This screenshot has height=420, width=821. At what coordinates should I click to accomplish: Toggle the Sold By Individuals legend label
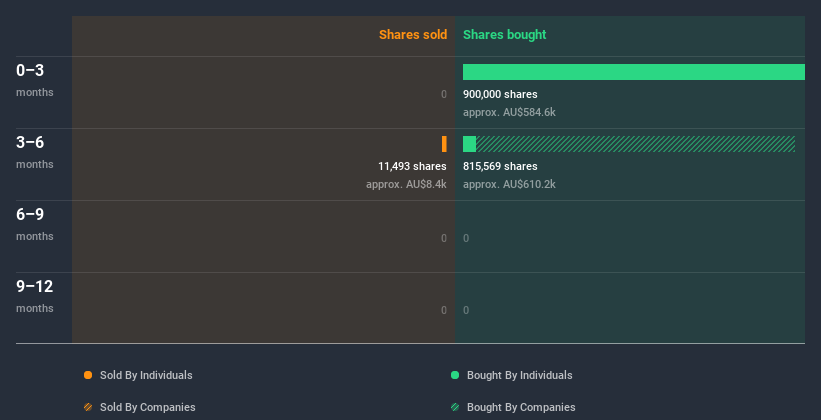click(146, 375)
